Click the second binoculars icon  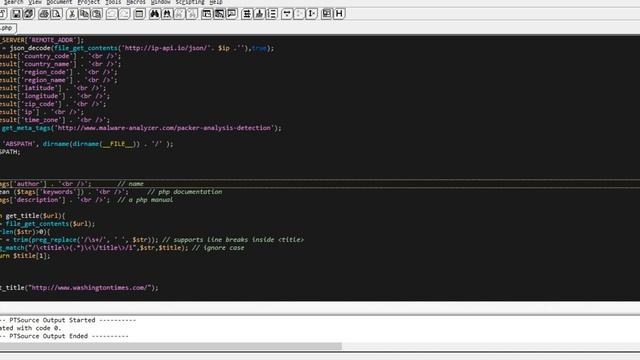pos(167,14)
